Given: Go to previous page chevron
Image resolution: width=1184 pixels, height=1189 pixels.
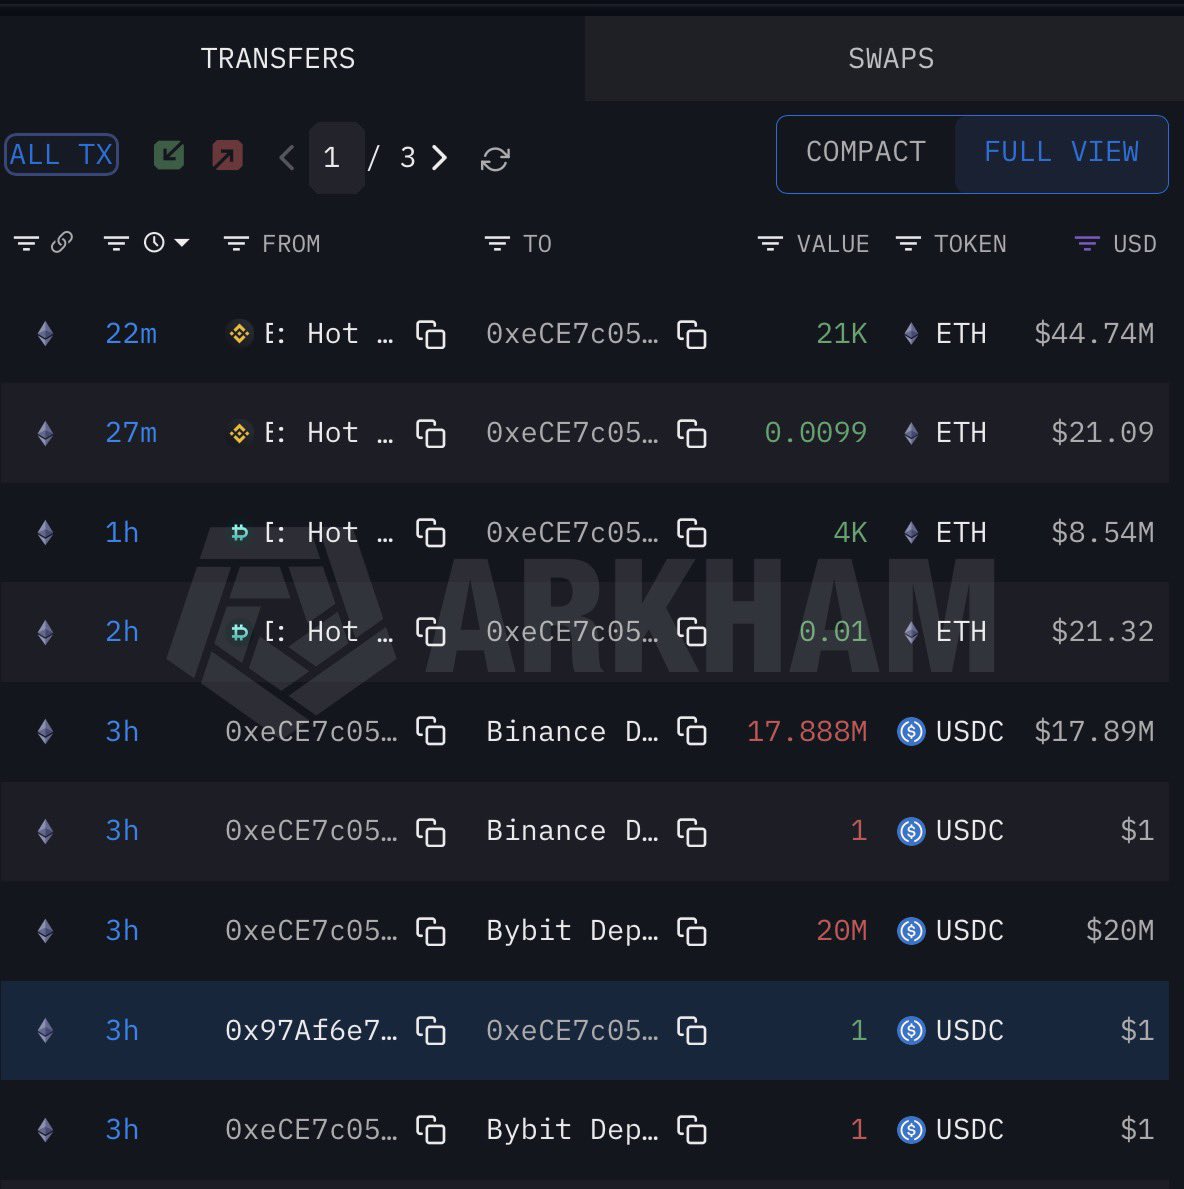Looking at the screenshot, I should [x=287, y=158].
